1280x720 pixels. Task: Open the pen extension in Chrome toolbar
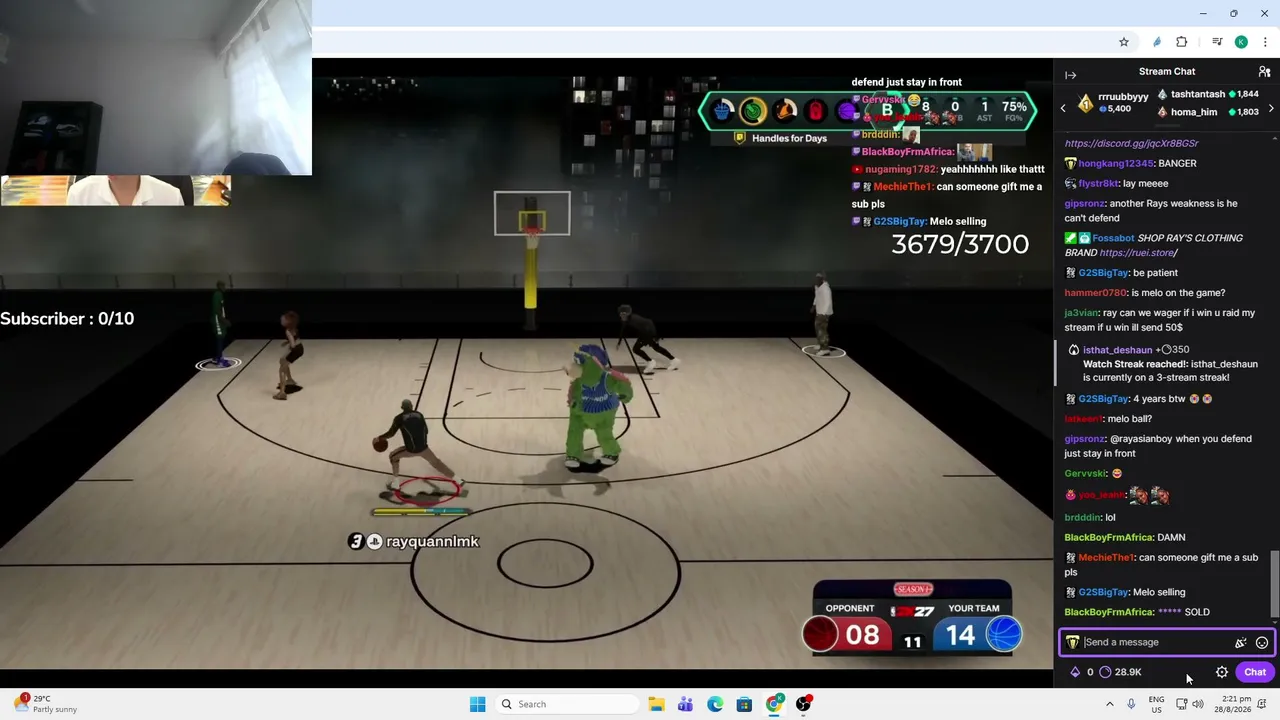coord(1157,42)
